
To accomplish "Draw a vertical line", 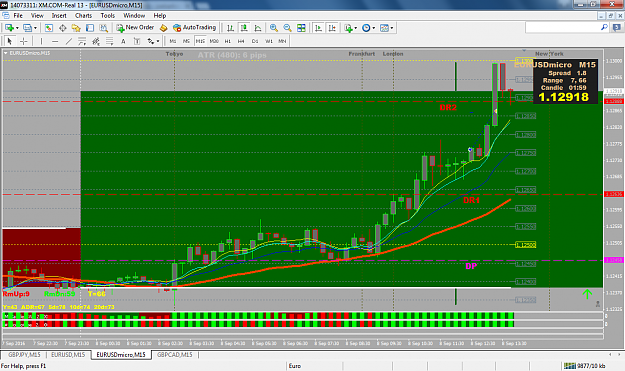I will pos(41,41).
